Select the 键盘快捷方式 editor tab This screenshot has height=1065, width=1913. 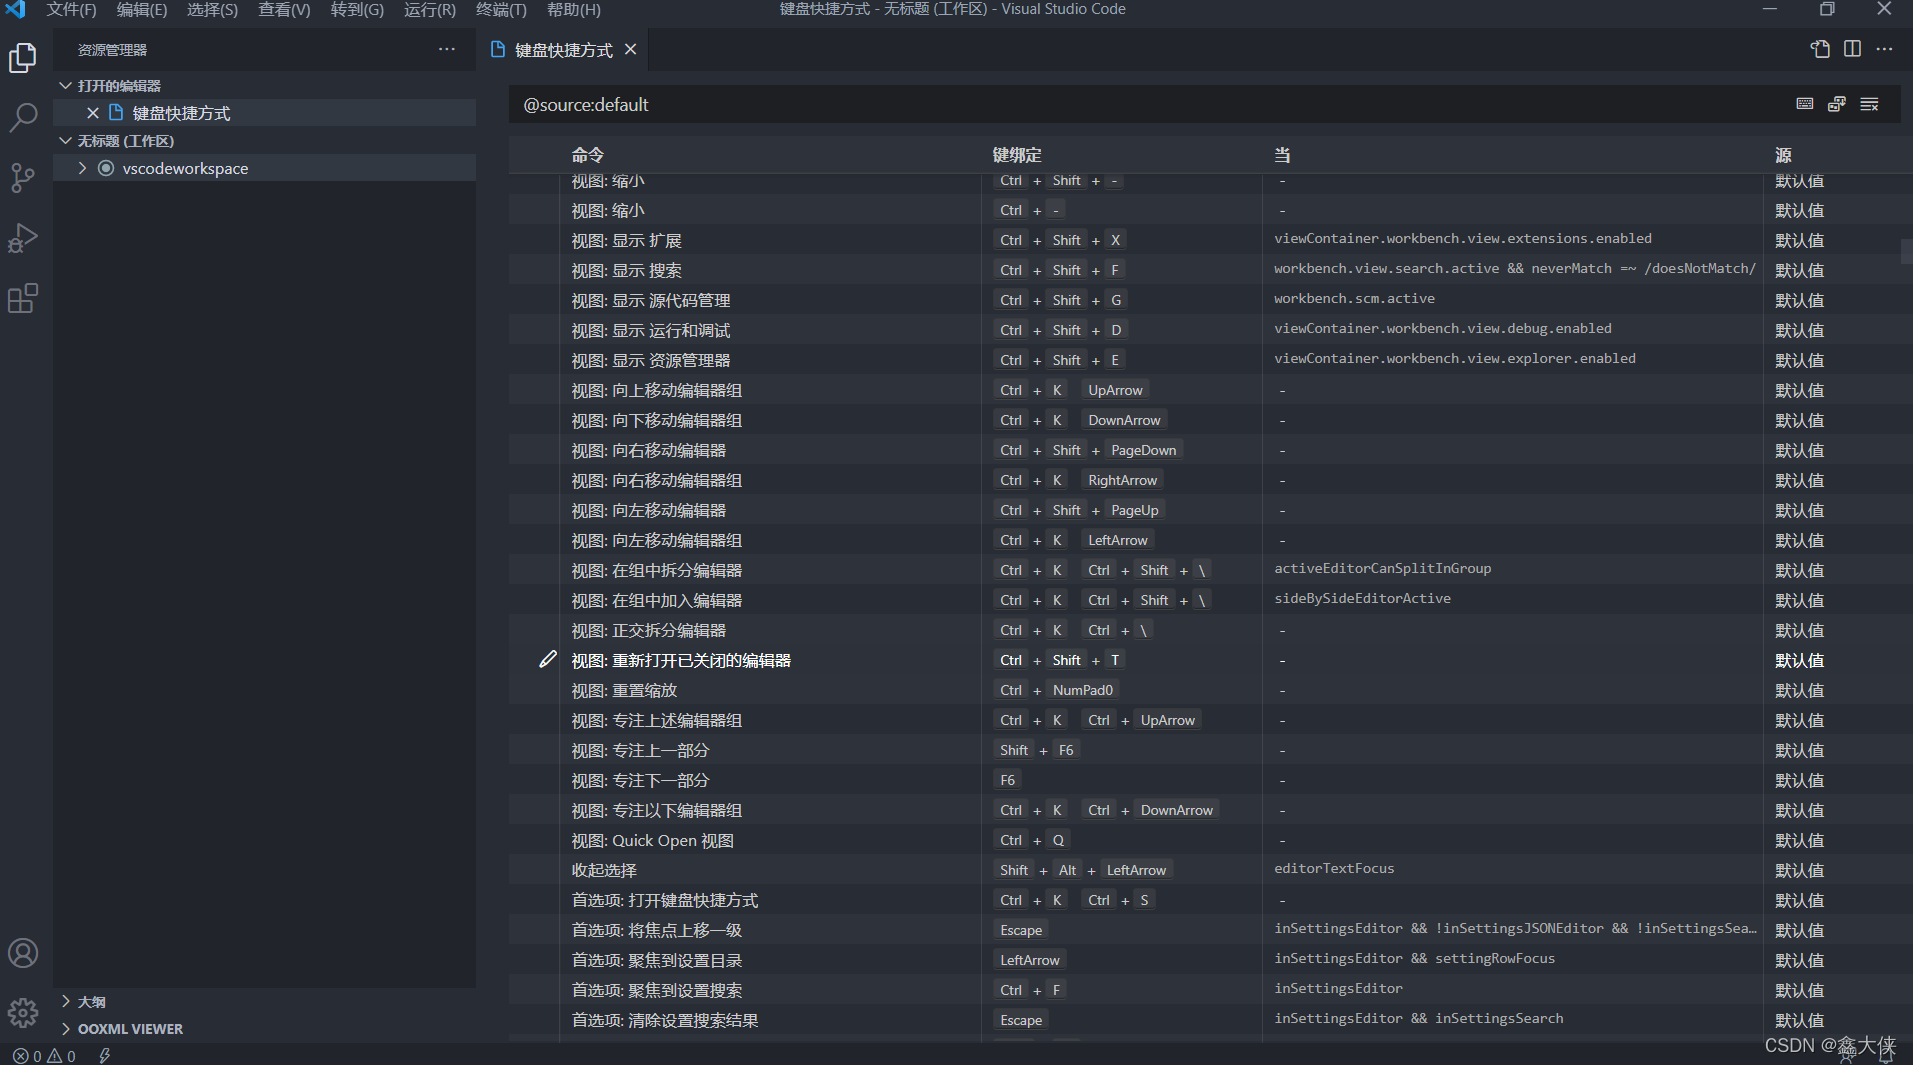tap(563, 49)
